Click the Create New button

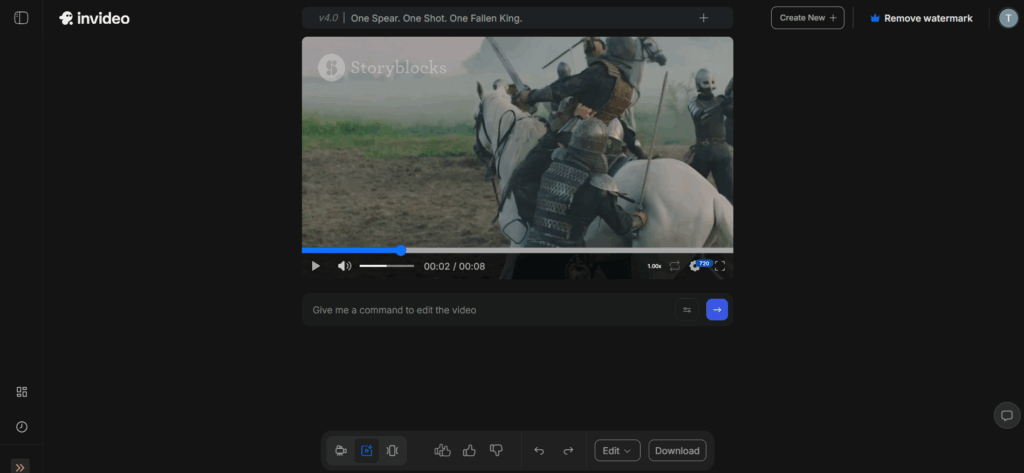pyautogui.click(x=807, y=18)
